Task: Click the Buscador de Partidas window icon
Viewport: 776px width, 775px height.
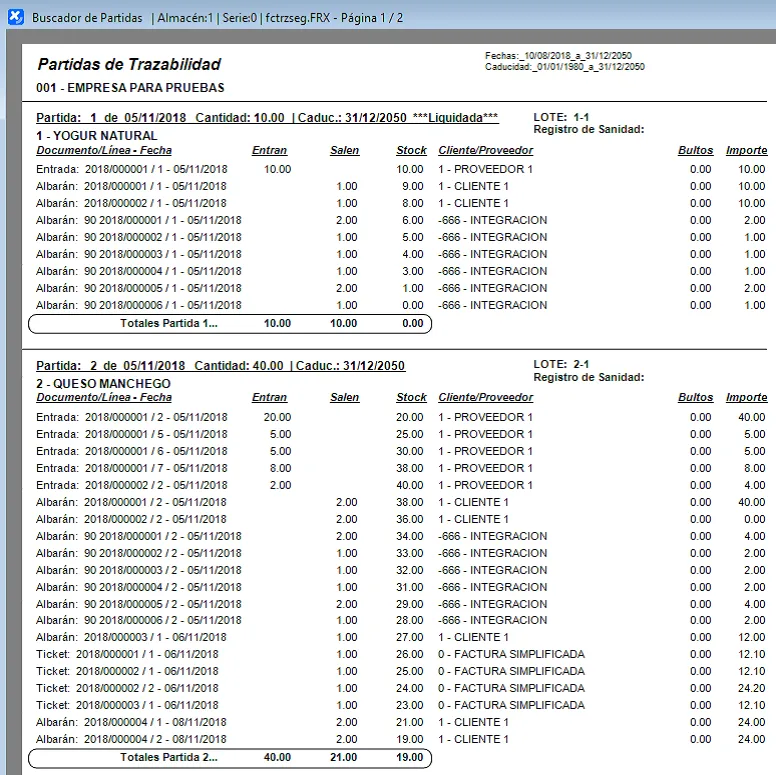Action: click(15, 18)
